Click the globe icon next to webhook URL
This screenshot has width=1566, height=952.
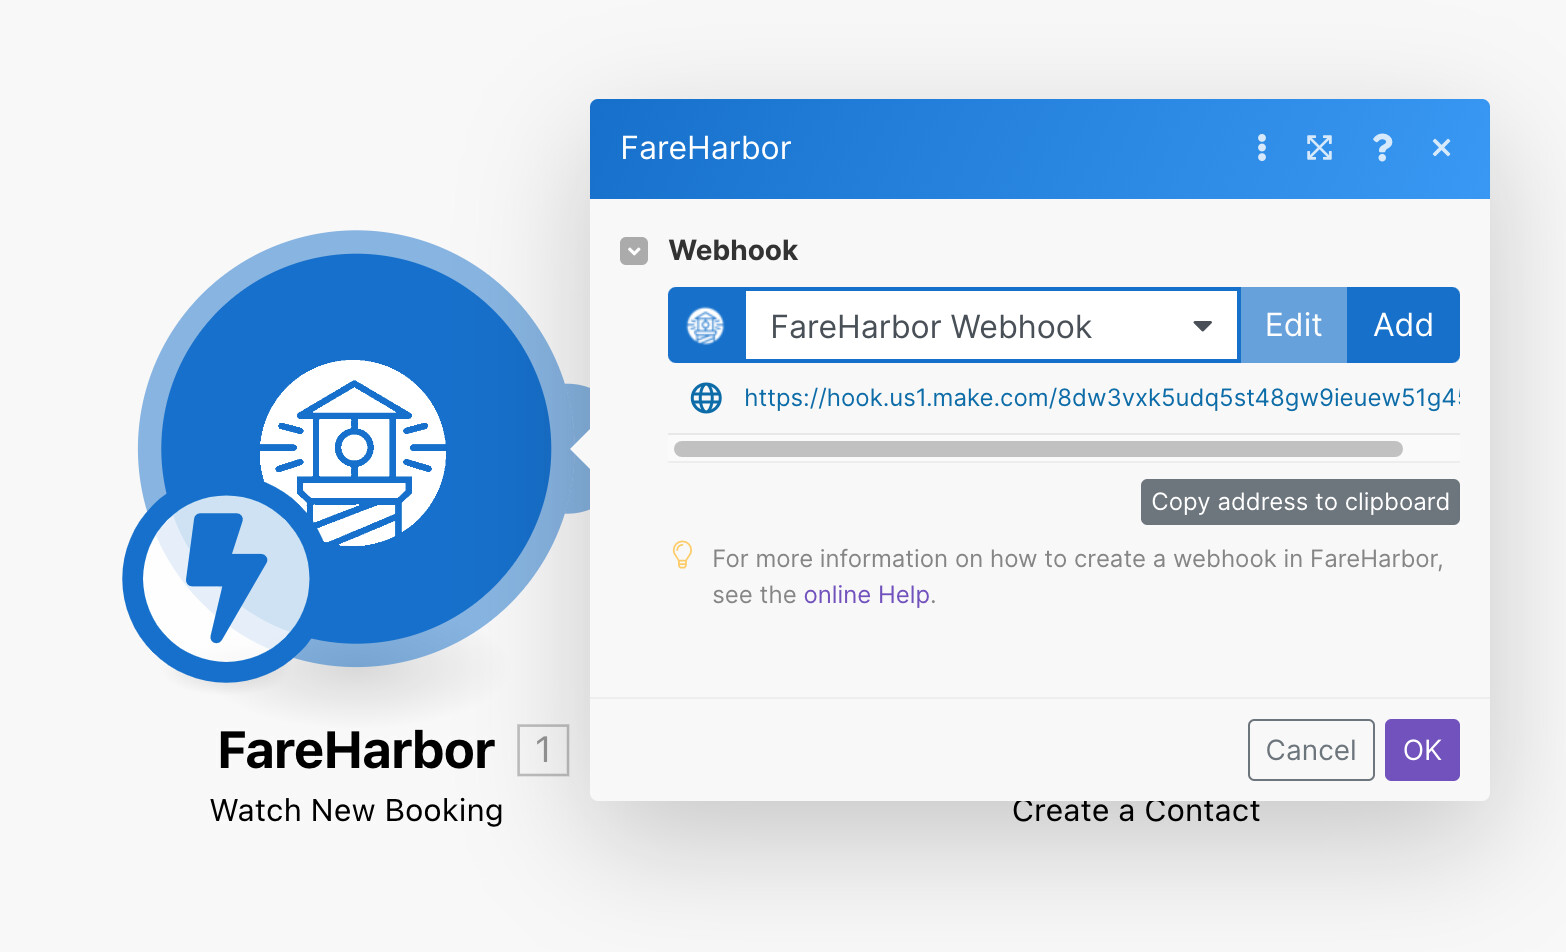(706, 398)
